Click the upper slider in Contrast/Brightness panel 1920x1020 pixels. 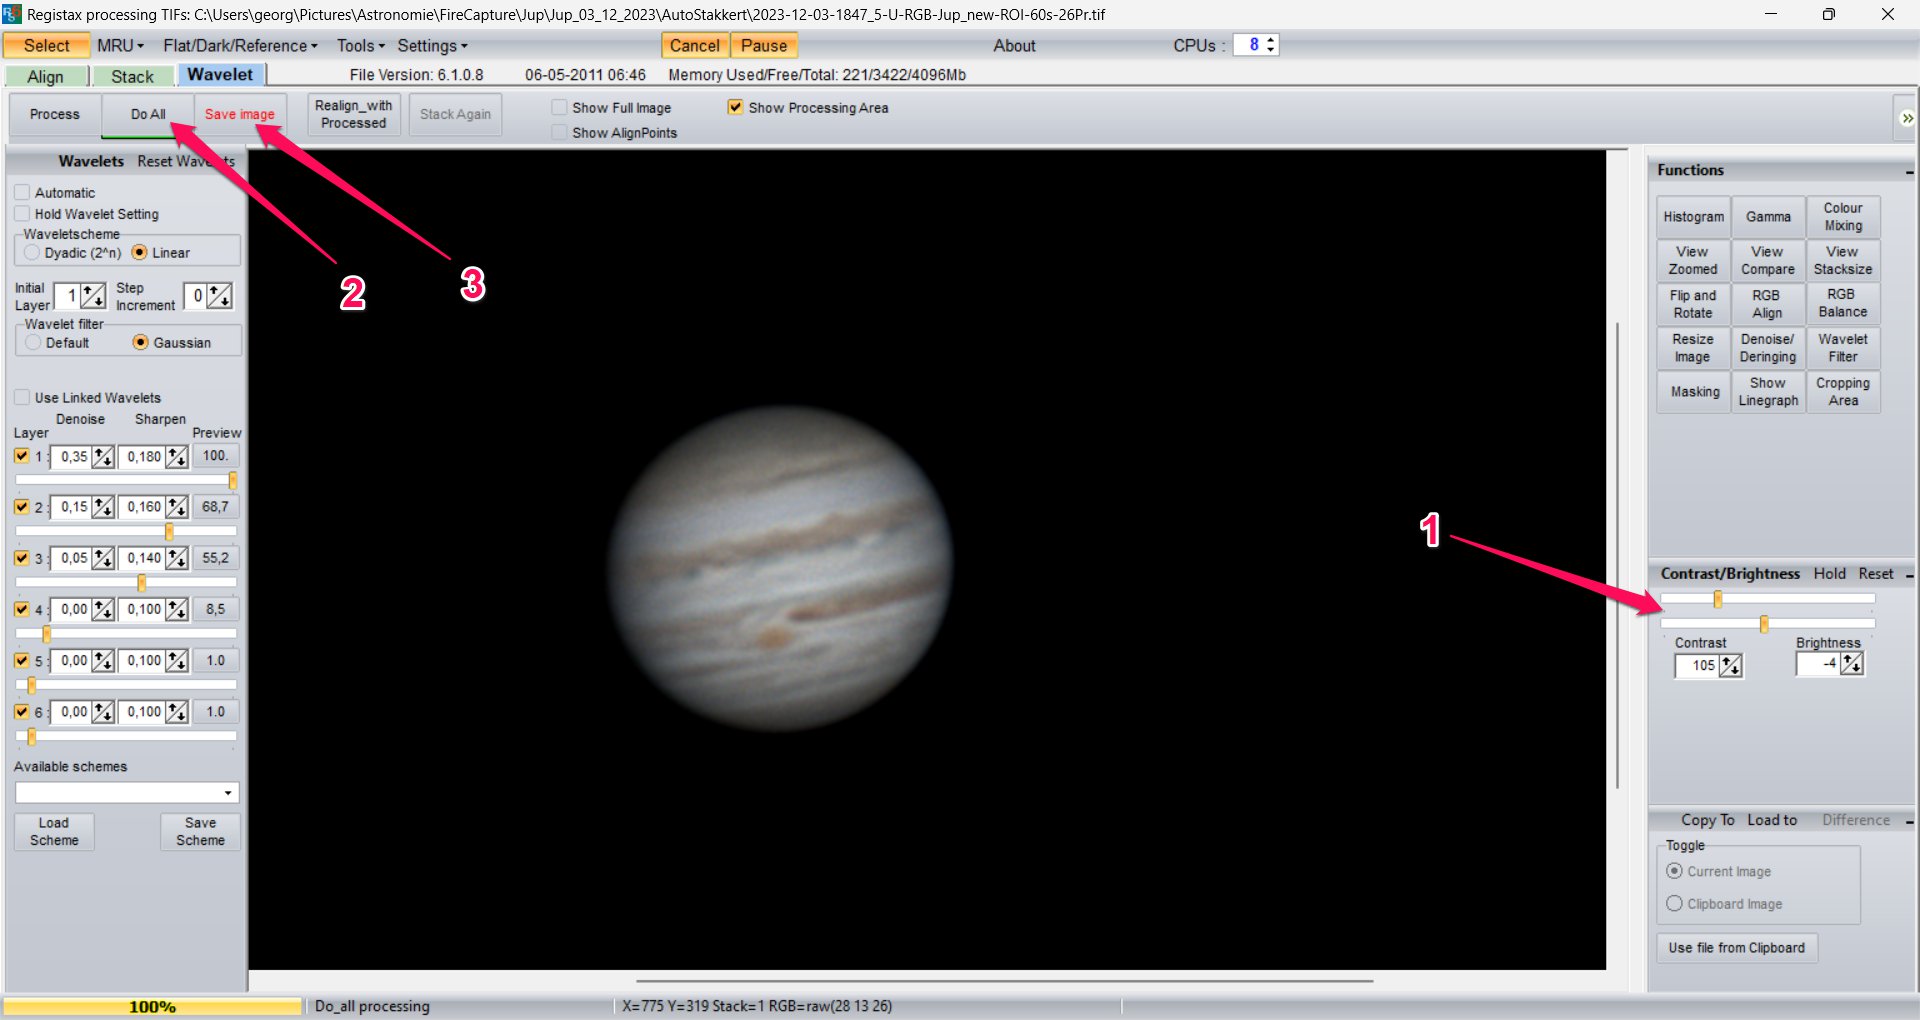(1768, 599)
